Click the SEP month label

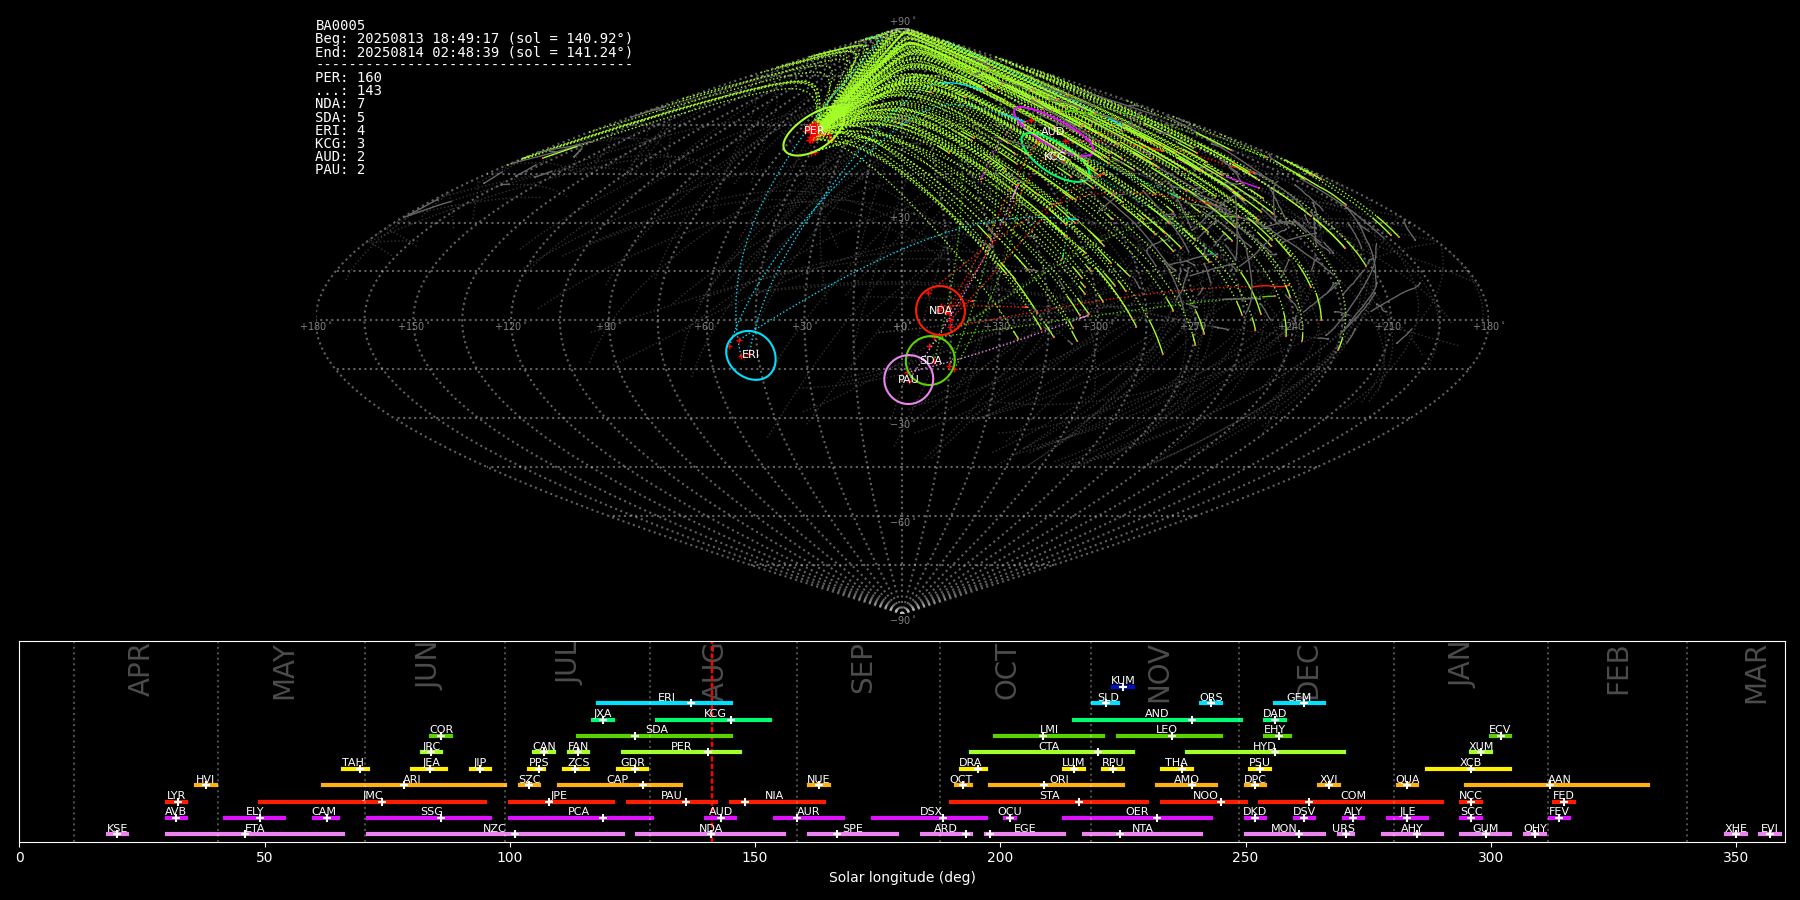862,669
